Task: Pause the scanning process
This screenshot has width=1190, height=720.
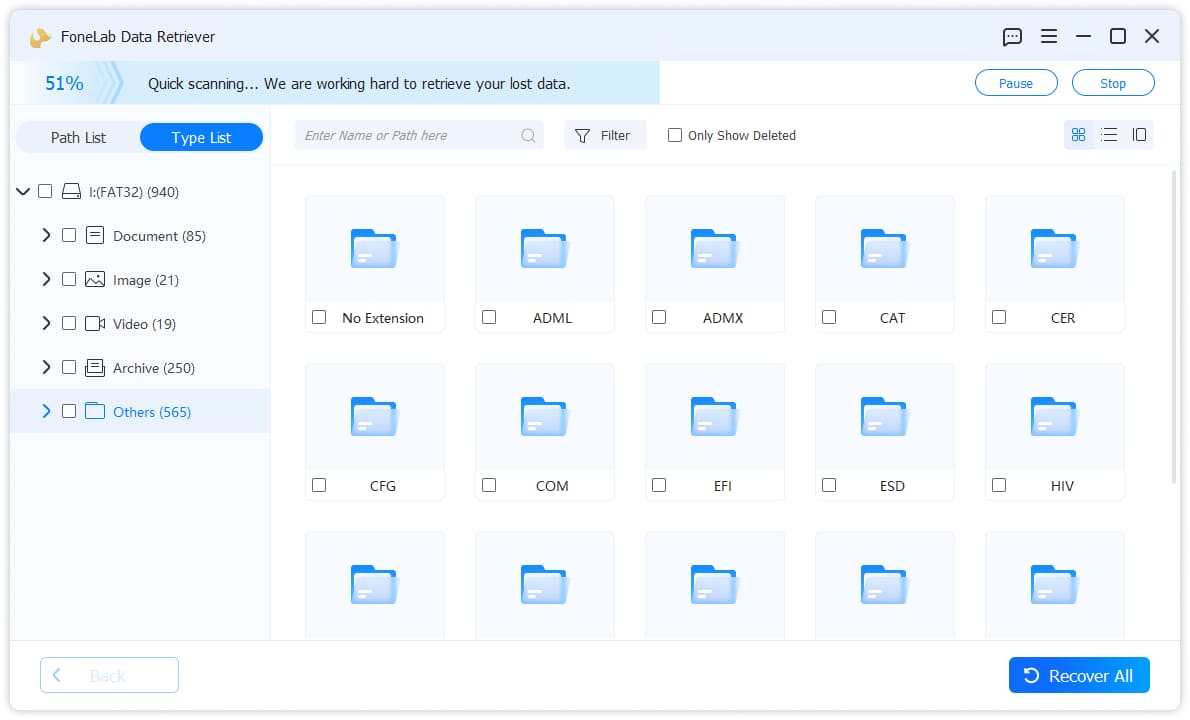Action: (1015, 83)
